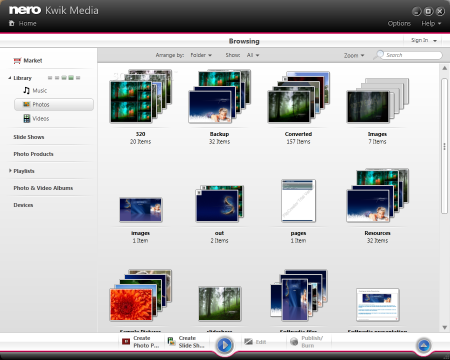Open the Options menu
450x360 pixels.
click(x=399, y=23)
